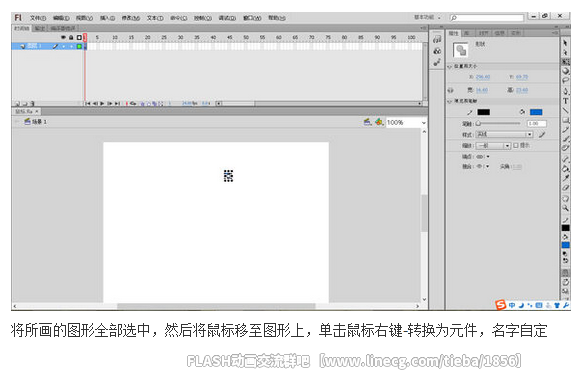Select the Rectangle tool
Image resolution: width=573 pixels, height=380 pixels.
point(565,119)
